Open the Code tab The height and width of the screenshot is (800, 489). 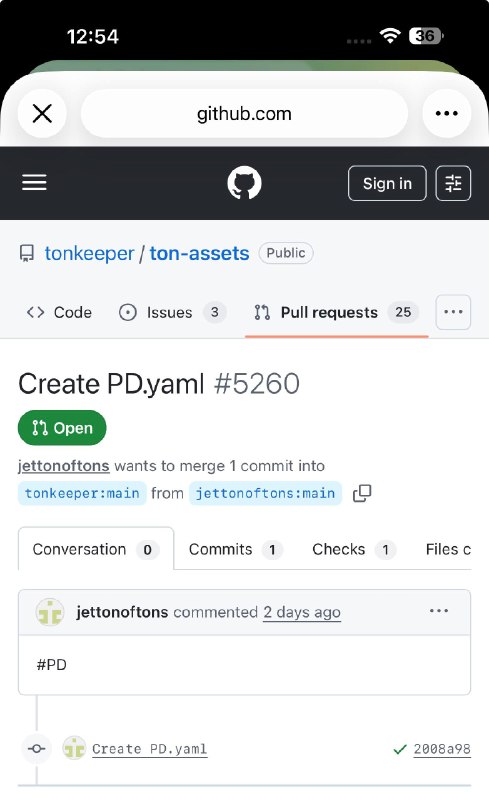59,312
